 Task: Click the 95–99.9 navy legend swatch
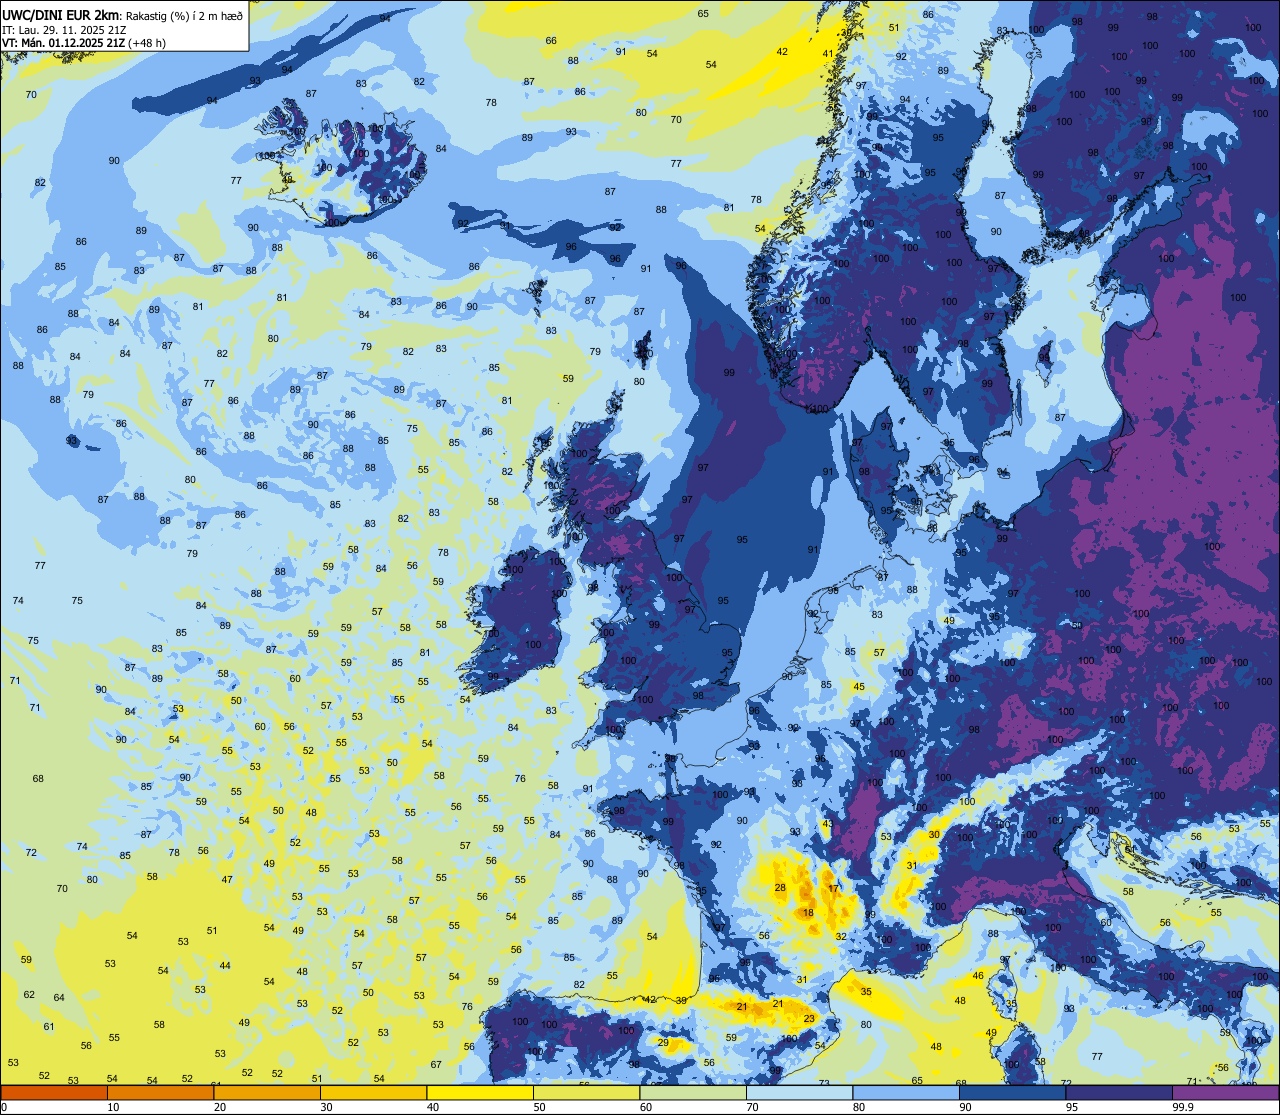click(x=1119, y=1092)
